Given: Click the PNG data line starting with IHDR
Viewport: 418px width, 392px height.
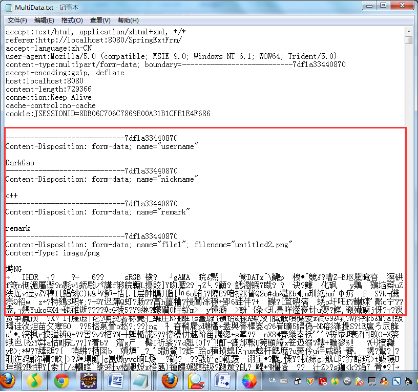Looking at the screenshot, I should coord(205,277).
